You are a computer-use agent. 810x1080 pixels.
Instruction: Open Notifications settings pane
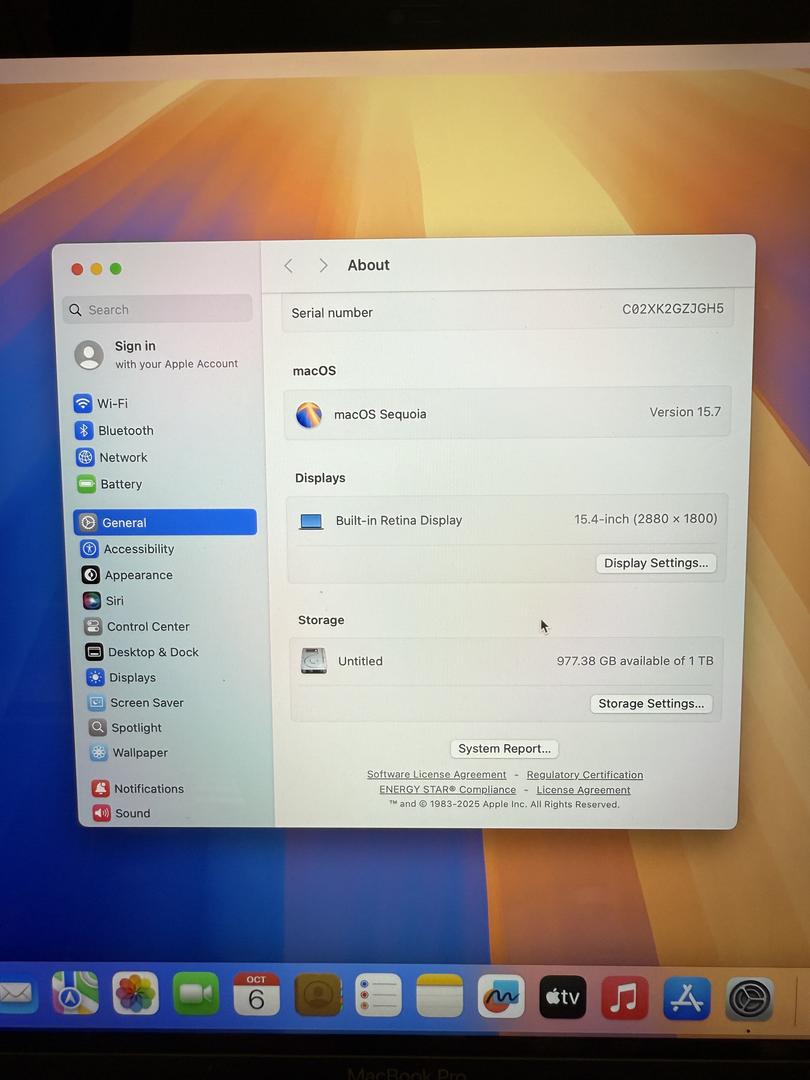pos(148,789)
